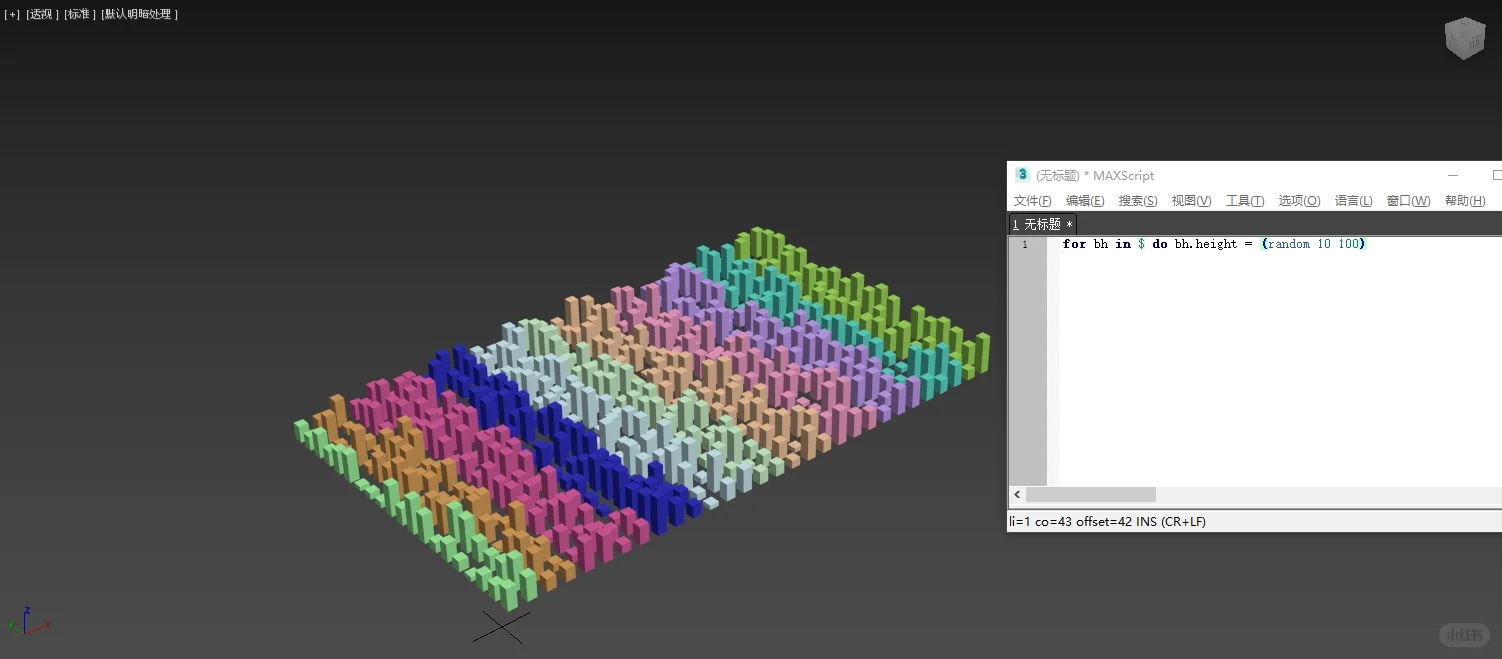Select the 无标题 script tab
Image resolution: width=1502 pixels, height=659 pixels.
[x=1042, y=224]
